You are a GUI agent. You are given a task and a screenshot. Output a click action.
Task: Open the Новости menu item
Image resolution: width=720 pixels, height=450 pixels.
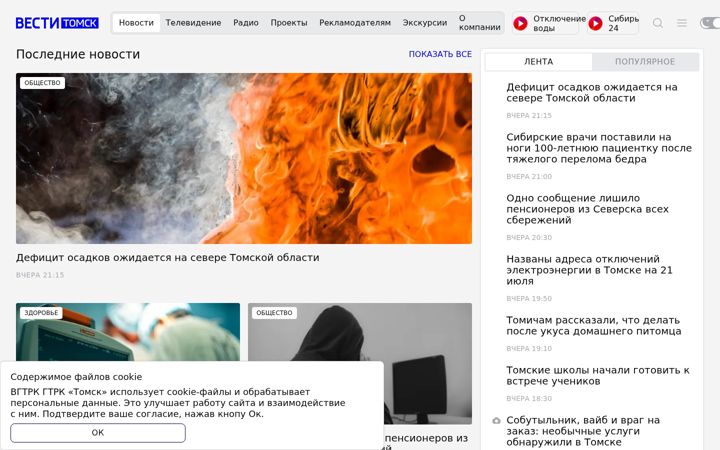136,22
